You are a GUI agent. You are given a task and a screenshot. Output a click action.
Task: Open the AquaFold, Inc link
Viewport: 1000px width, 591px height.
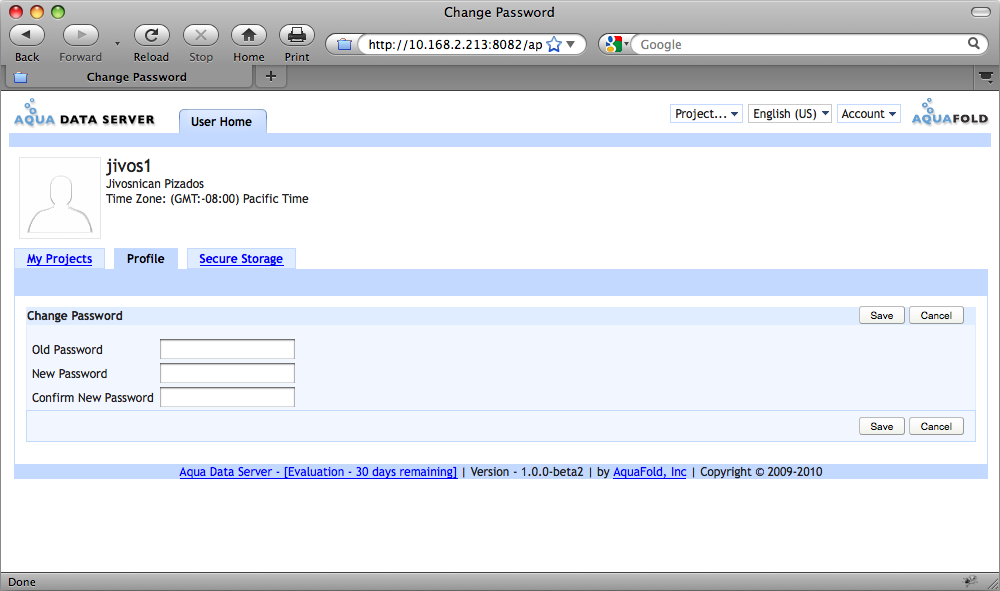pyautogui.click(x=649, y=472)
